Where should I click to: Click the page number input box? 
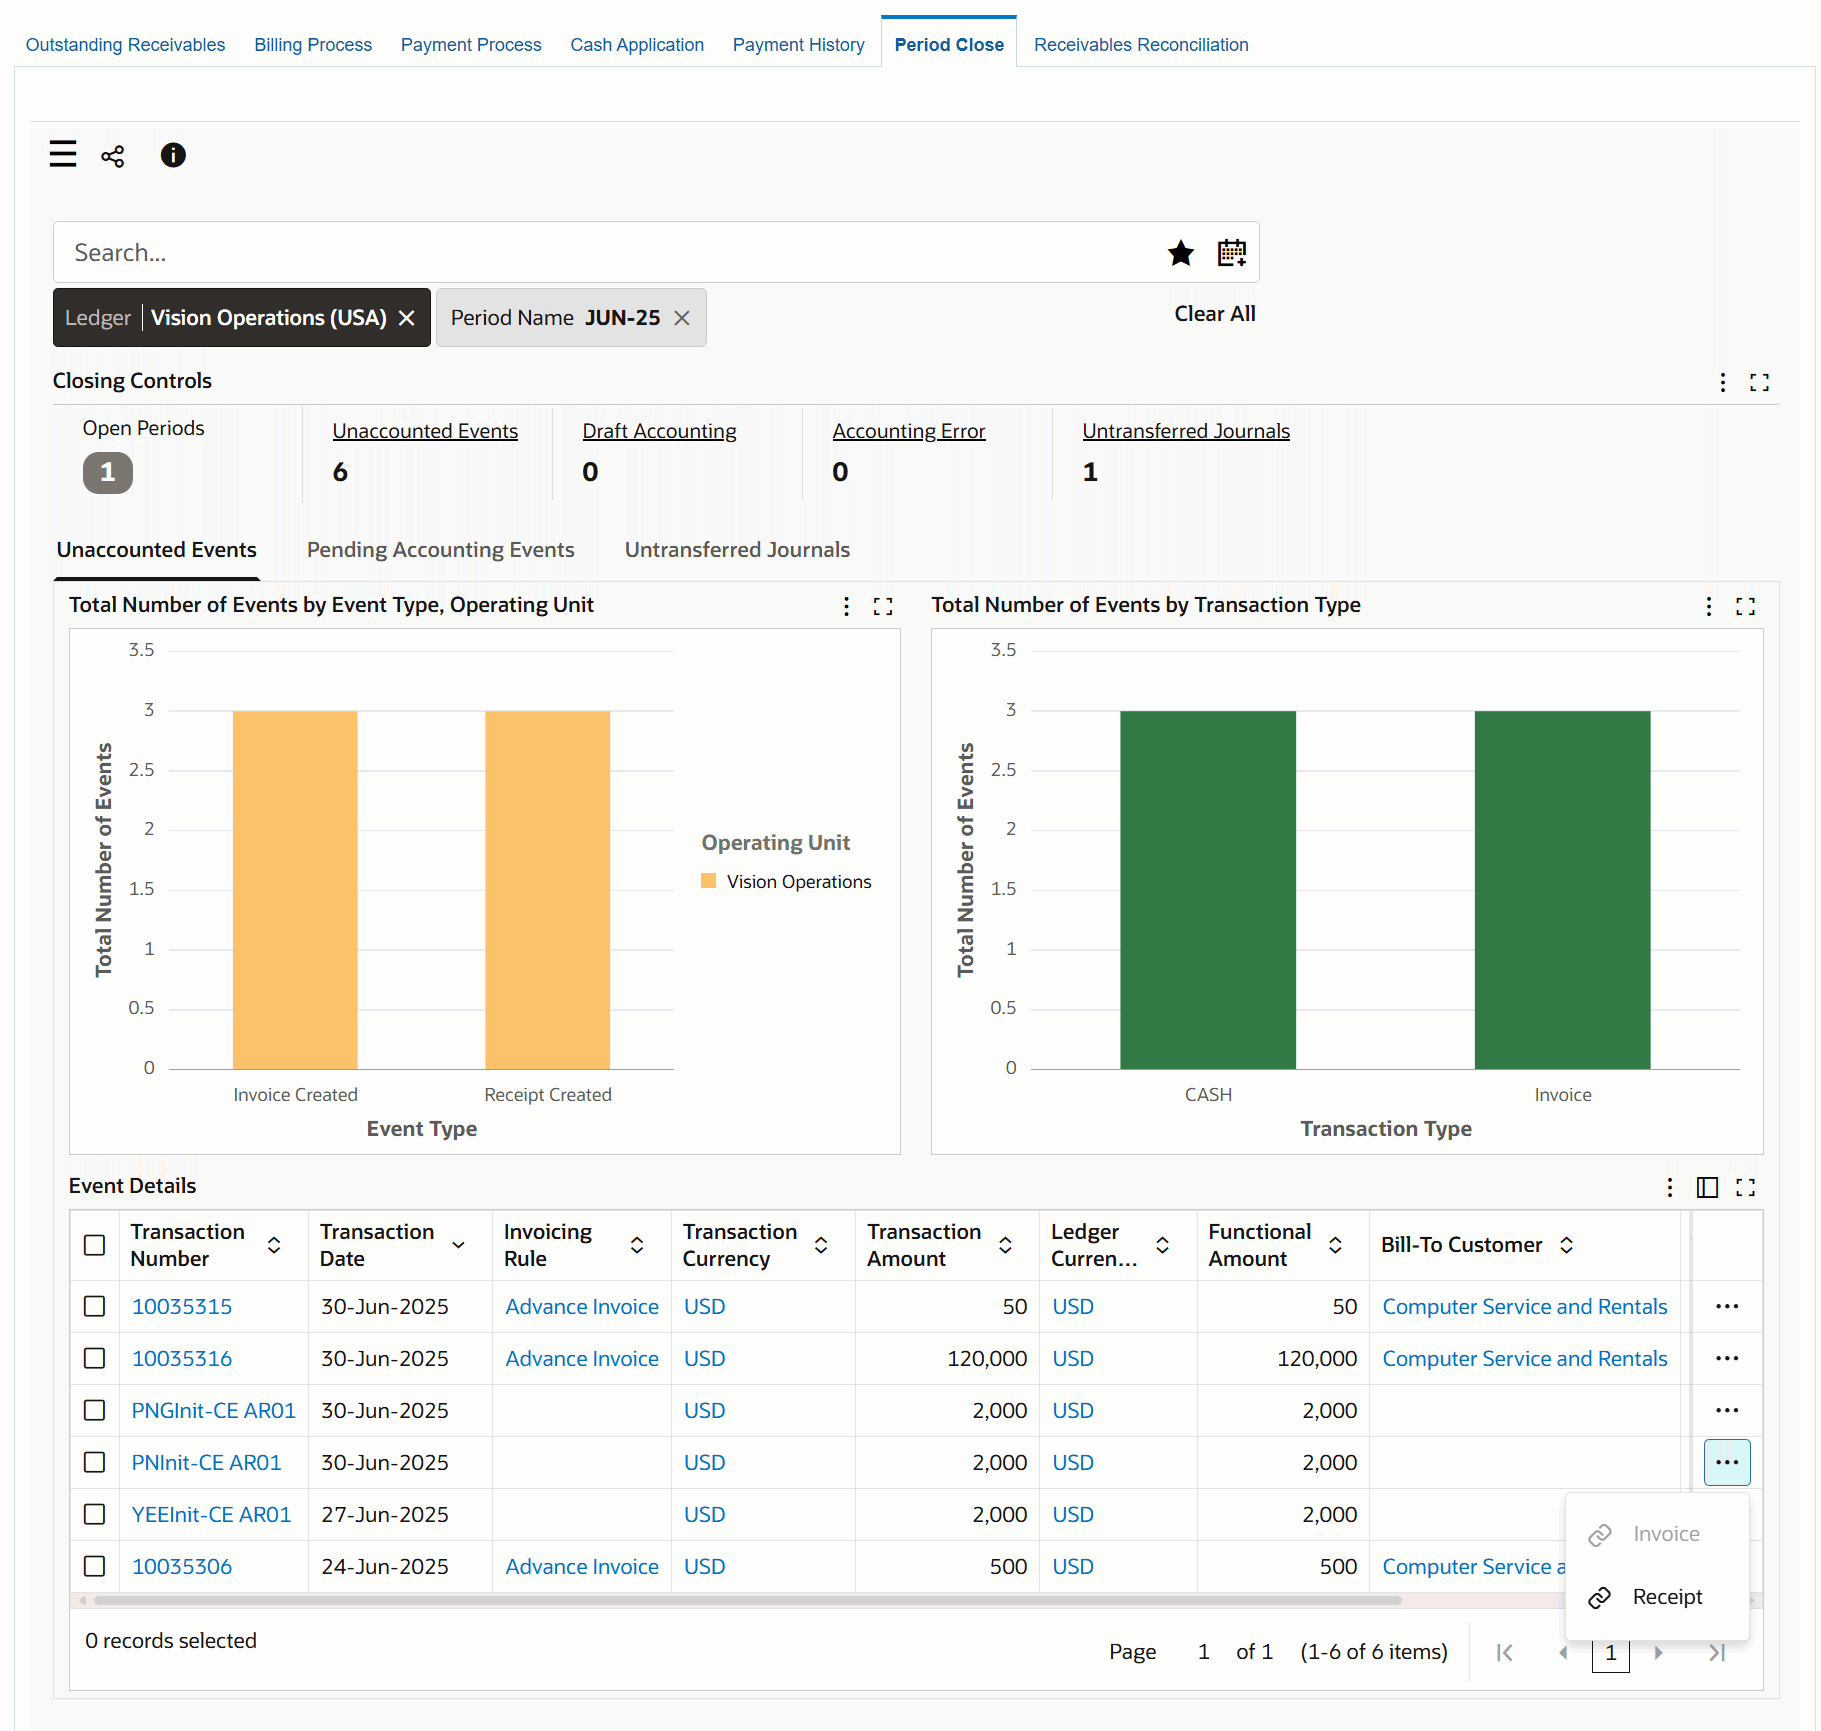pyautogui.click(x=1610, y=1653)
